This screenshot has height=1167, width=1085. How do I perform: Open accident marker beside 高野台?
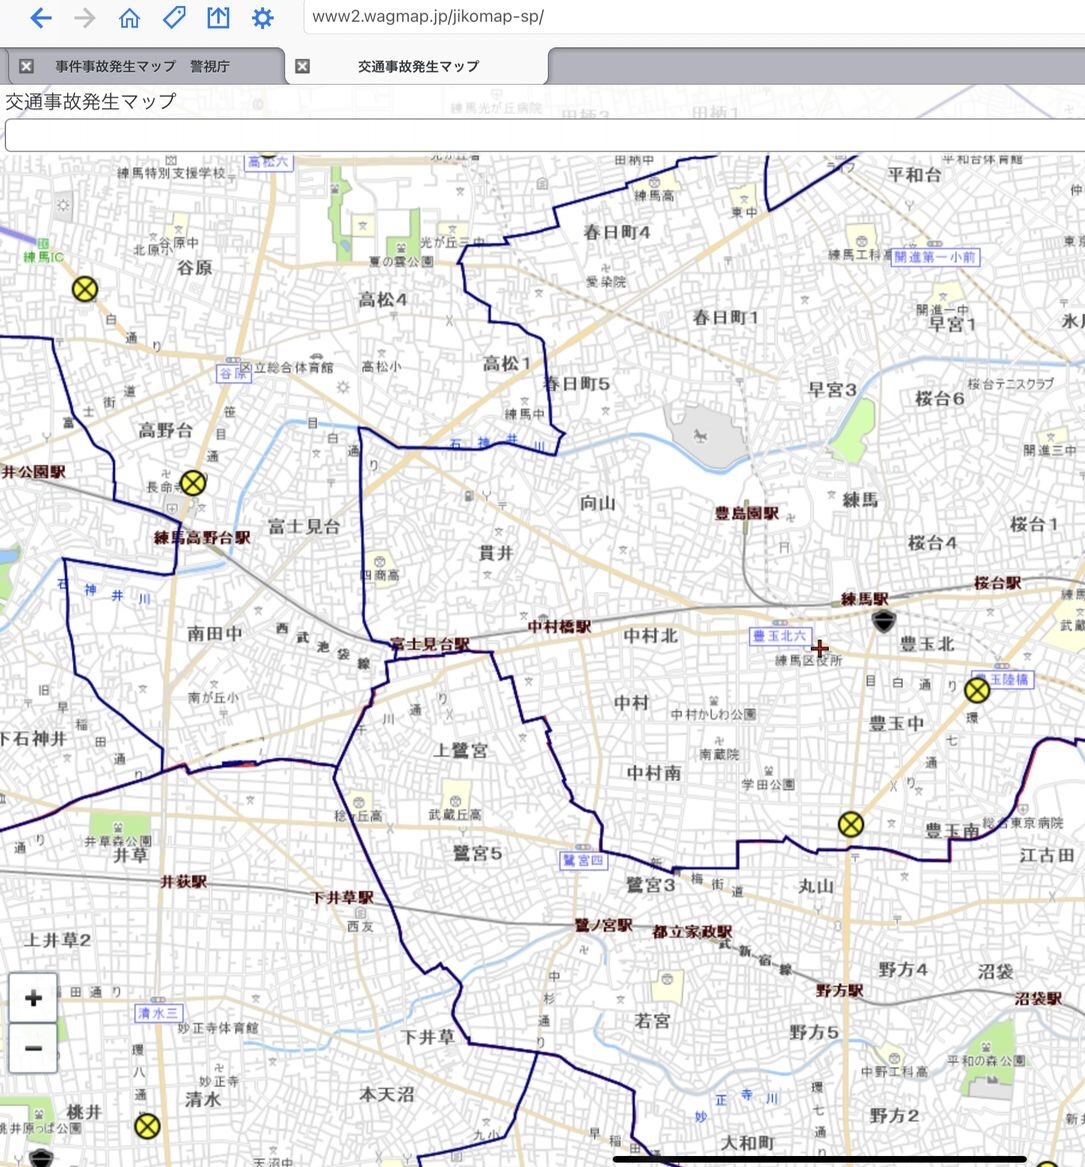(x=193, y=484)
